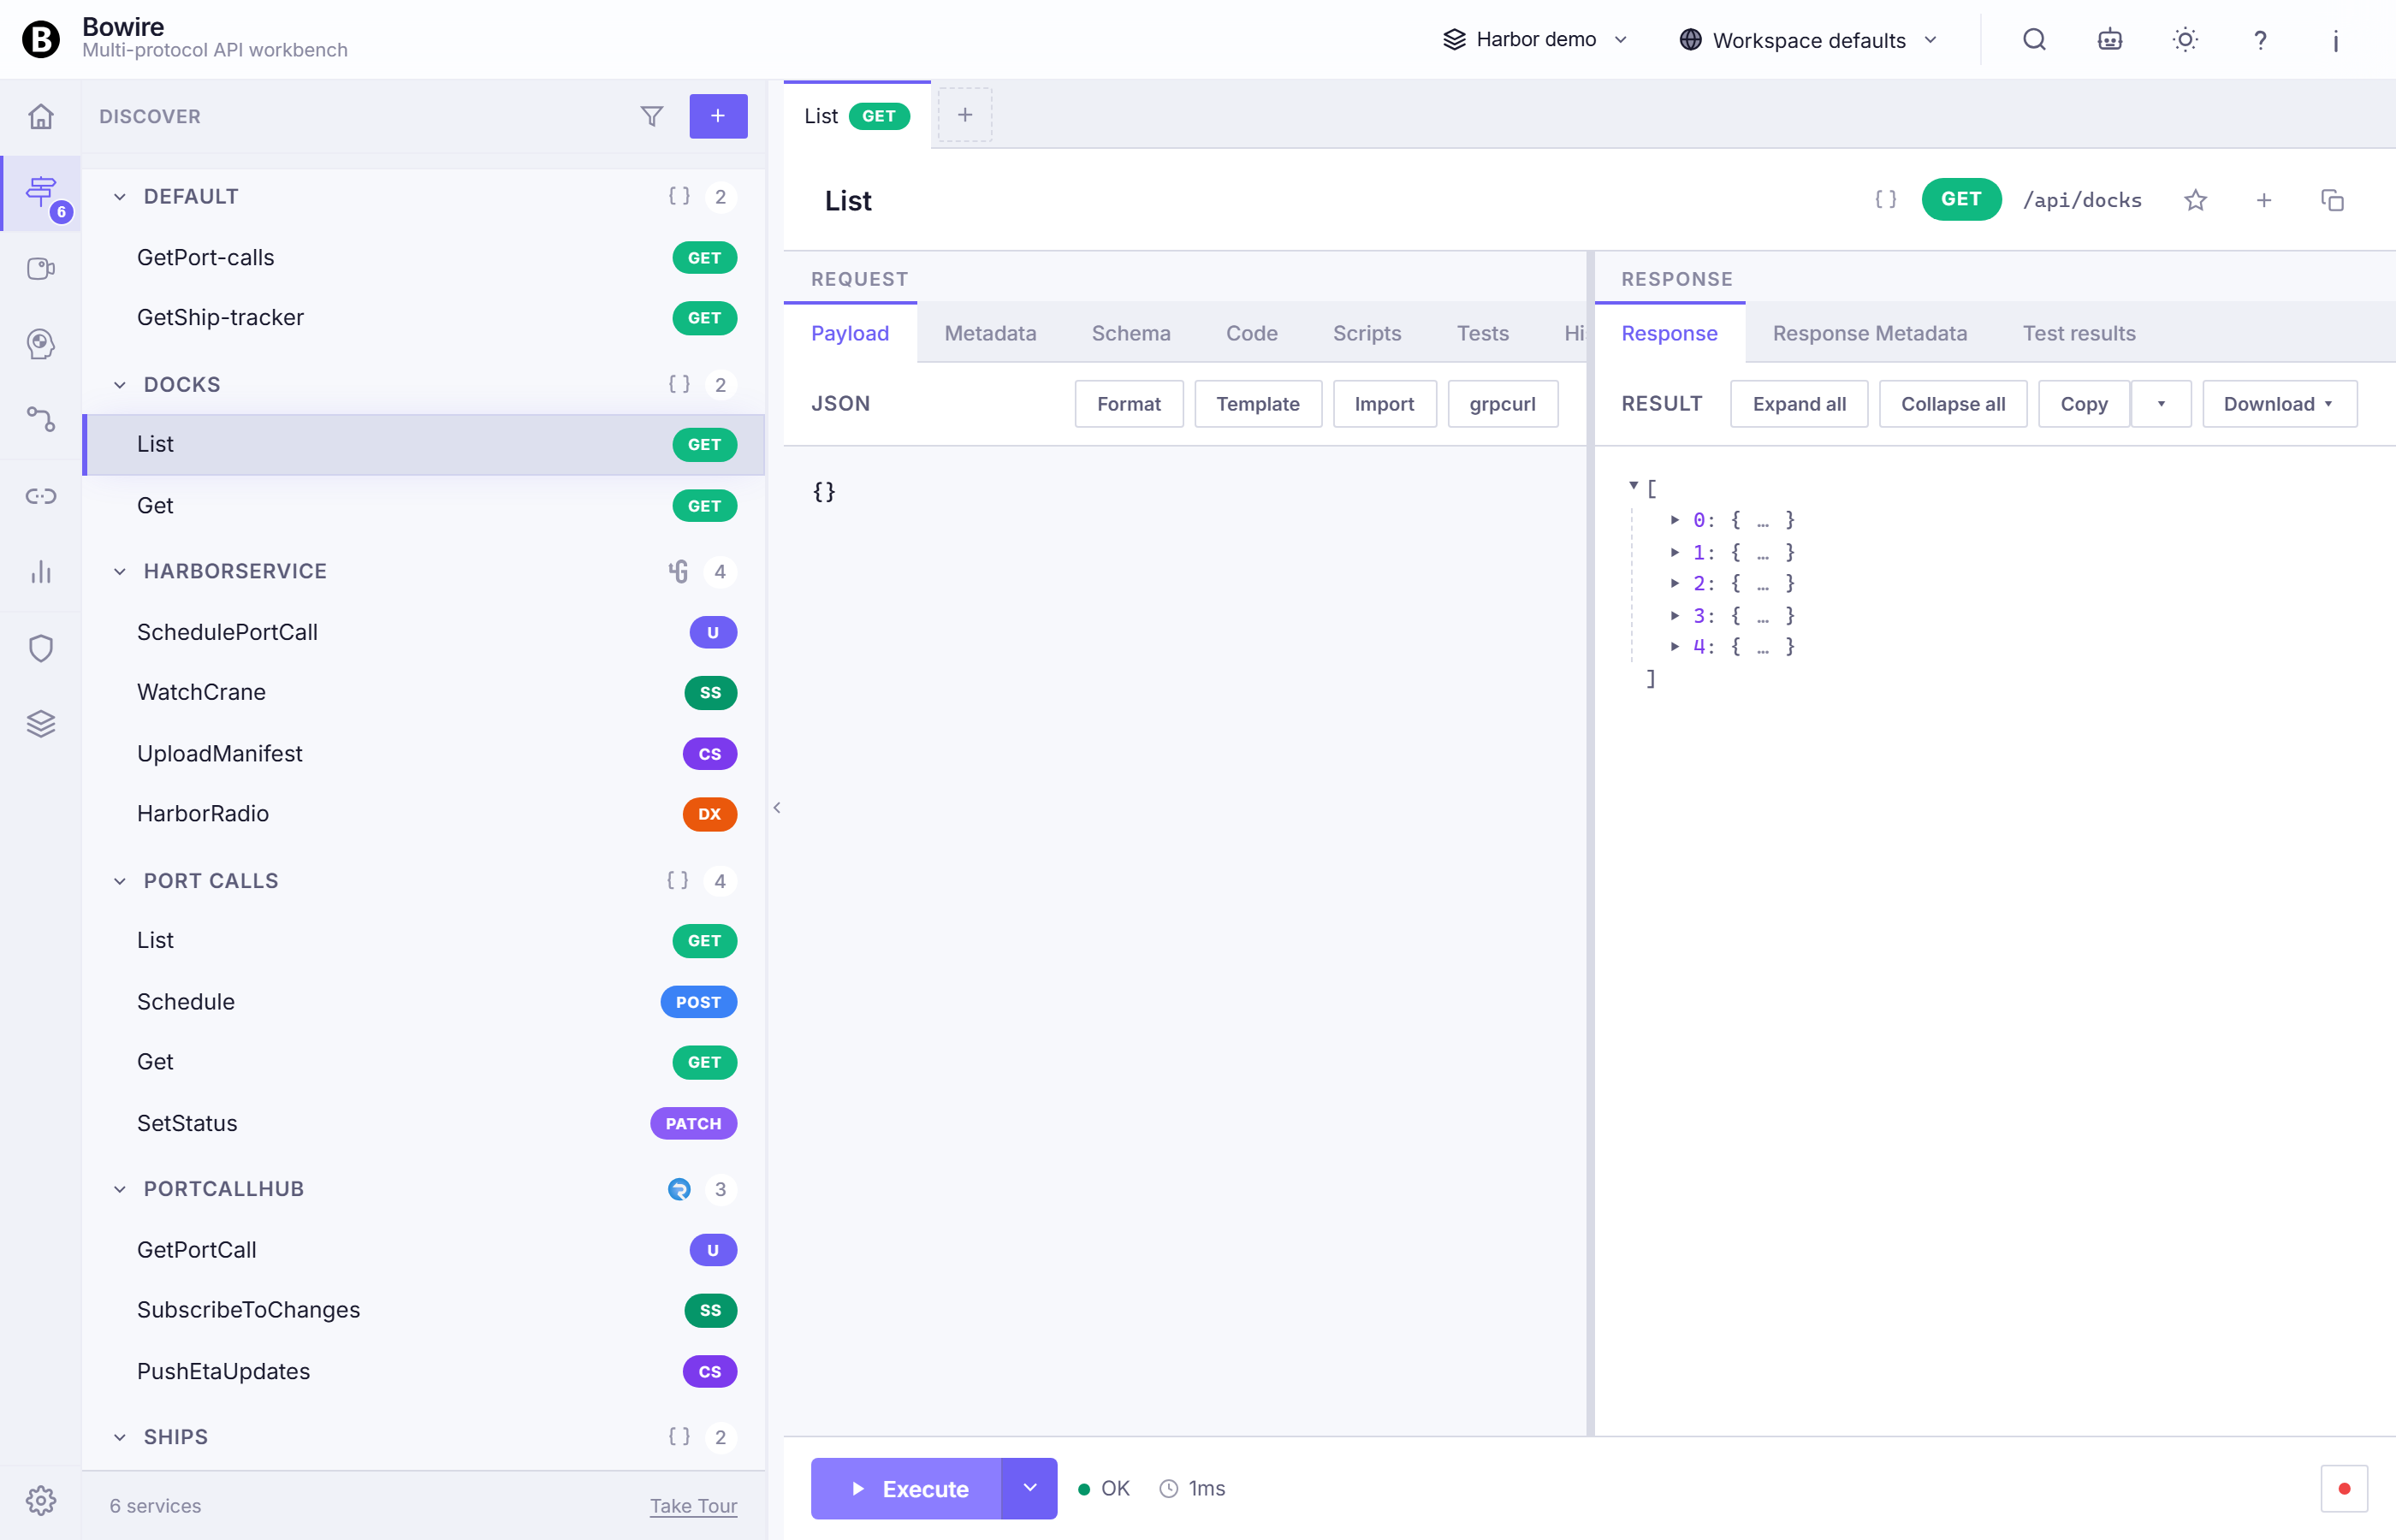Open the Download dropdown

tap(2279, 404)
